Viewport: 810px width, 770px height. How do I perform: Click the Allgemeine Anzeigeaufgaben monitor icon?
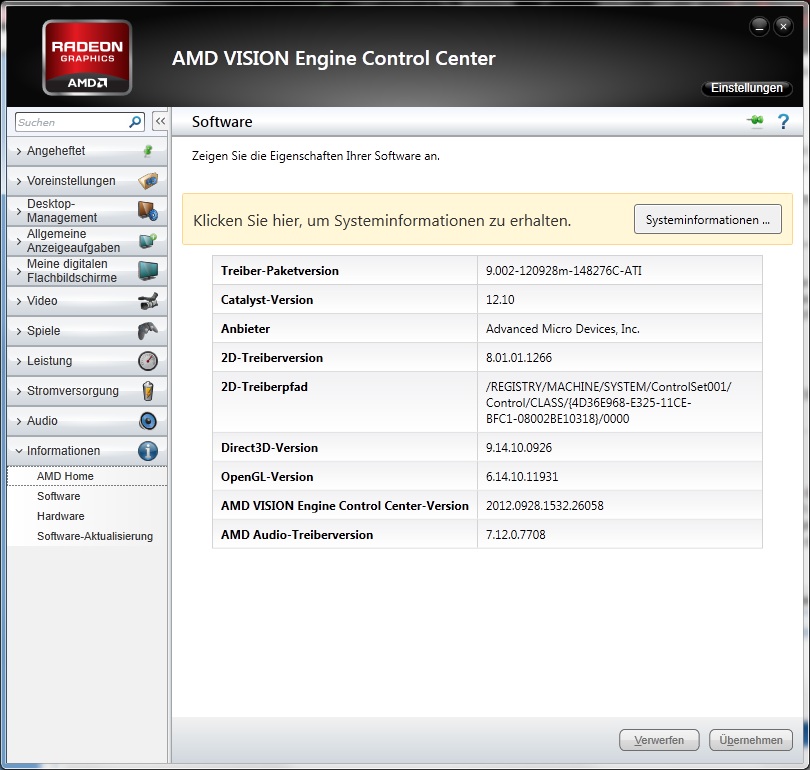[x=148, y=241]
